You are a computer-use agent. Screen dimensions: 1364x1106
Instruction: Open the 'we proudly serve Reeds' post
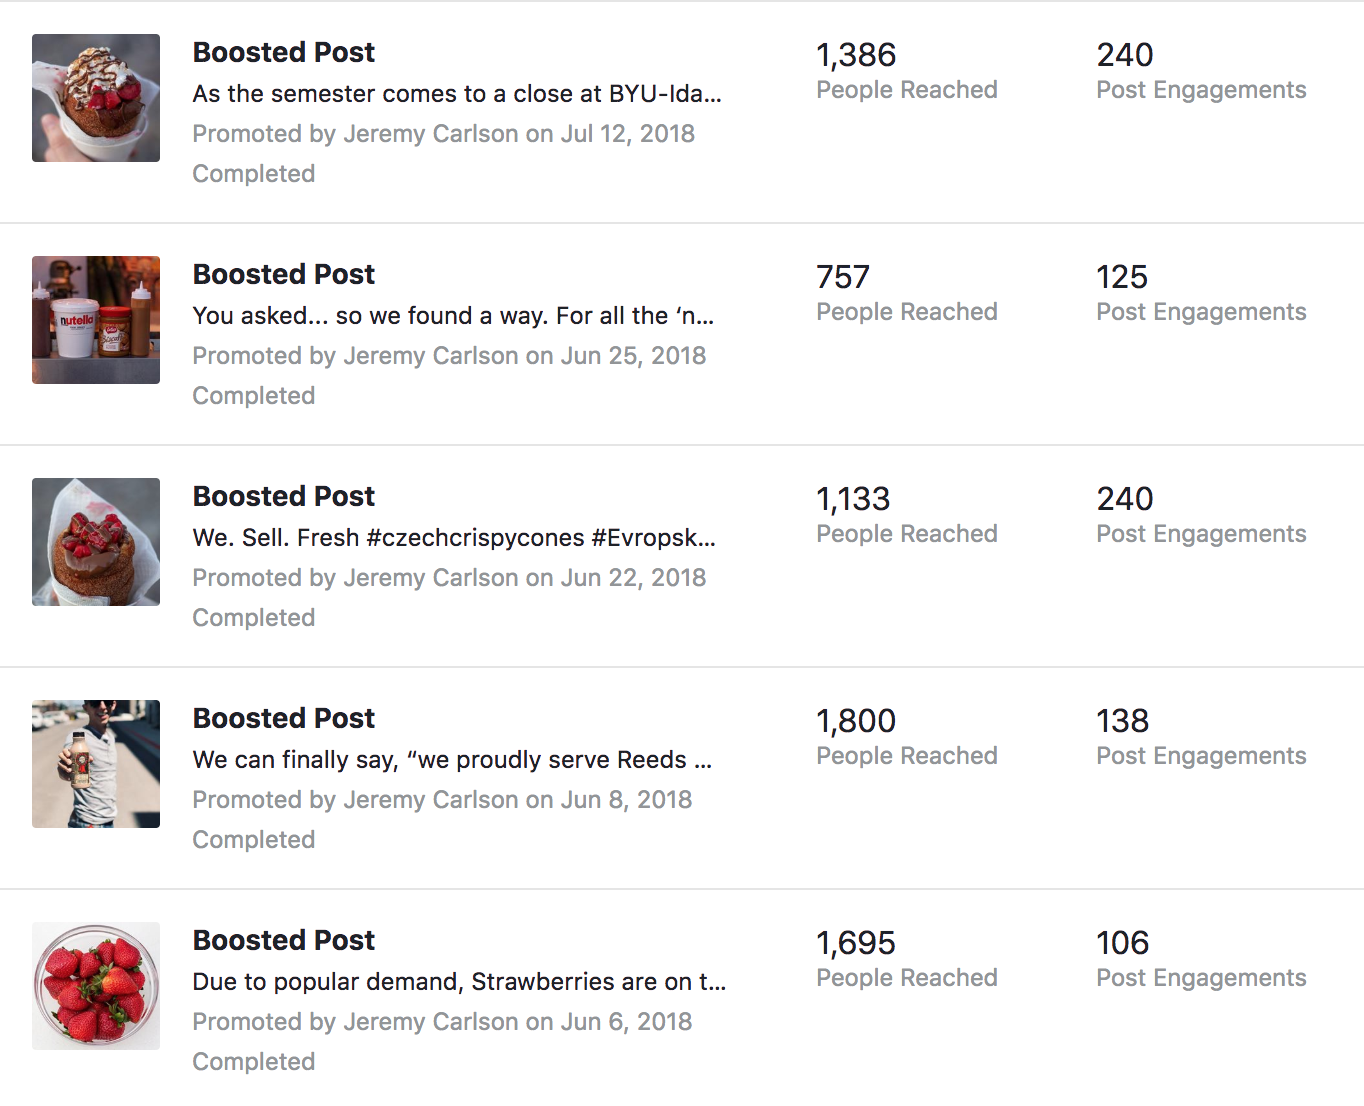pos(452,760)
